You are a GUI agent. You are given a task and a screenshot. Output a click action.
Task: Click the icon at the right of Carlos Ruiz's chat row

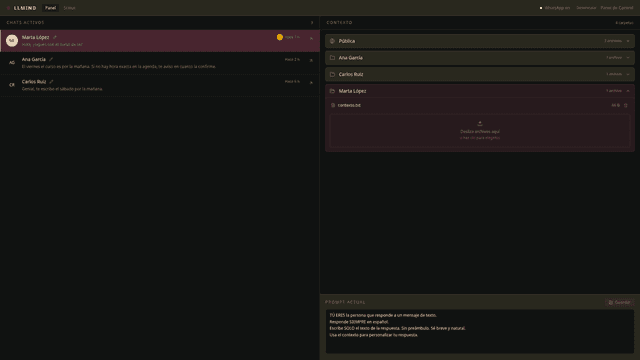pos(311,83)
